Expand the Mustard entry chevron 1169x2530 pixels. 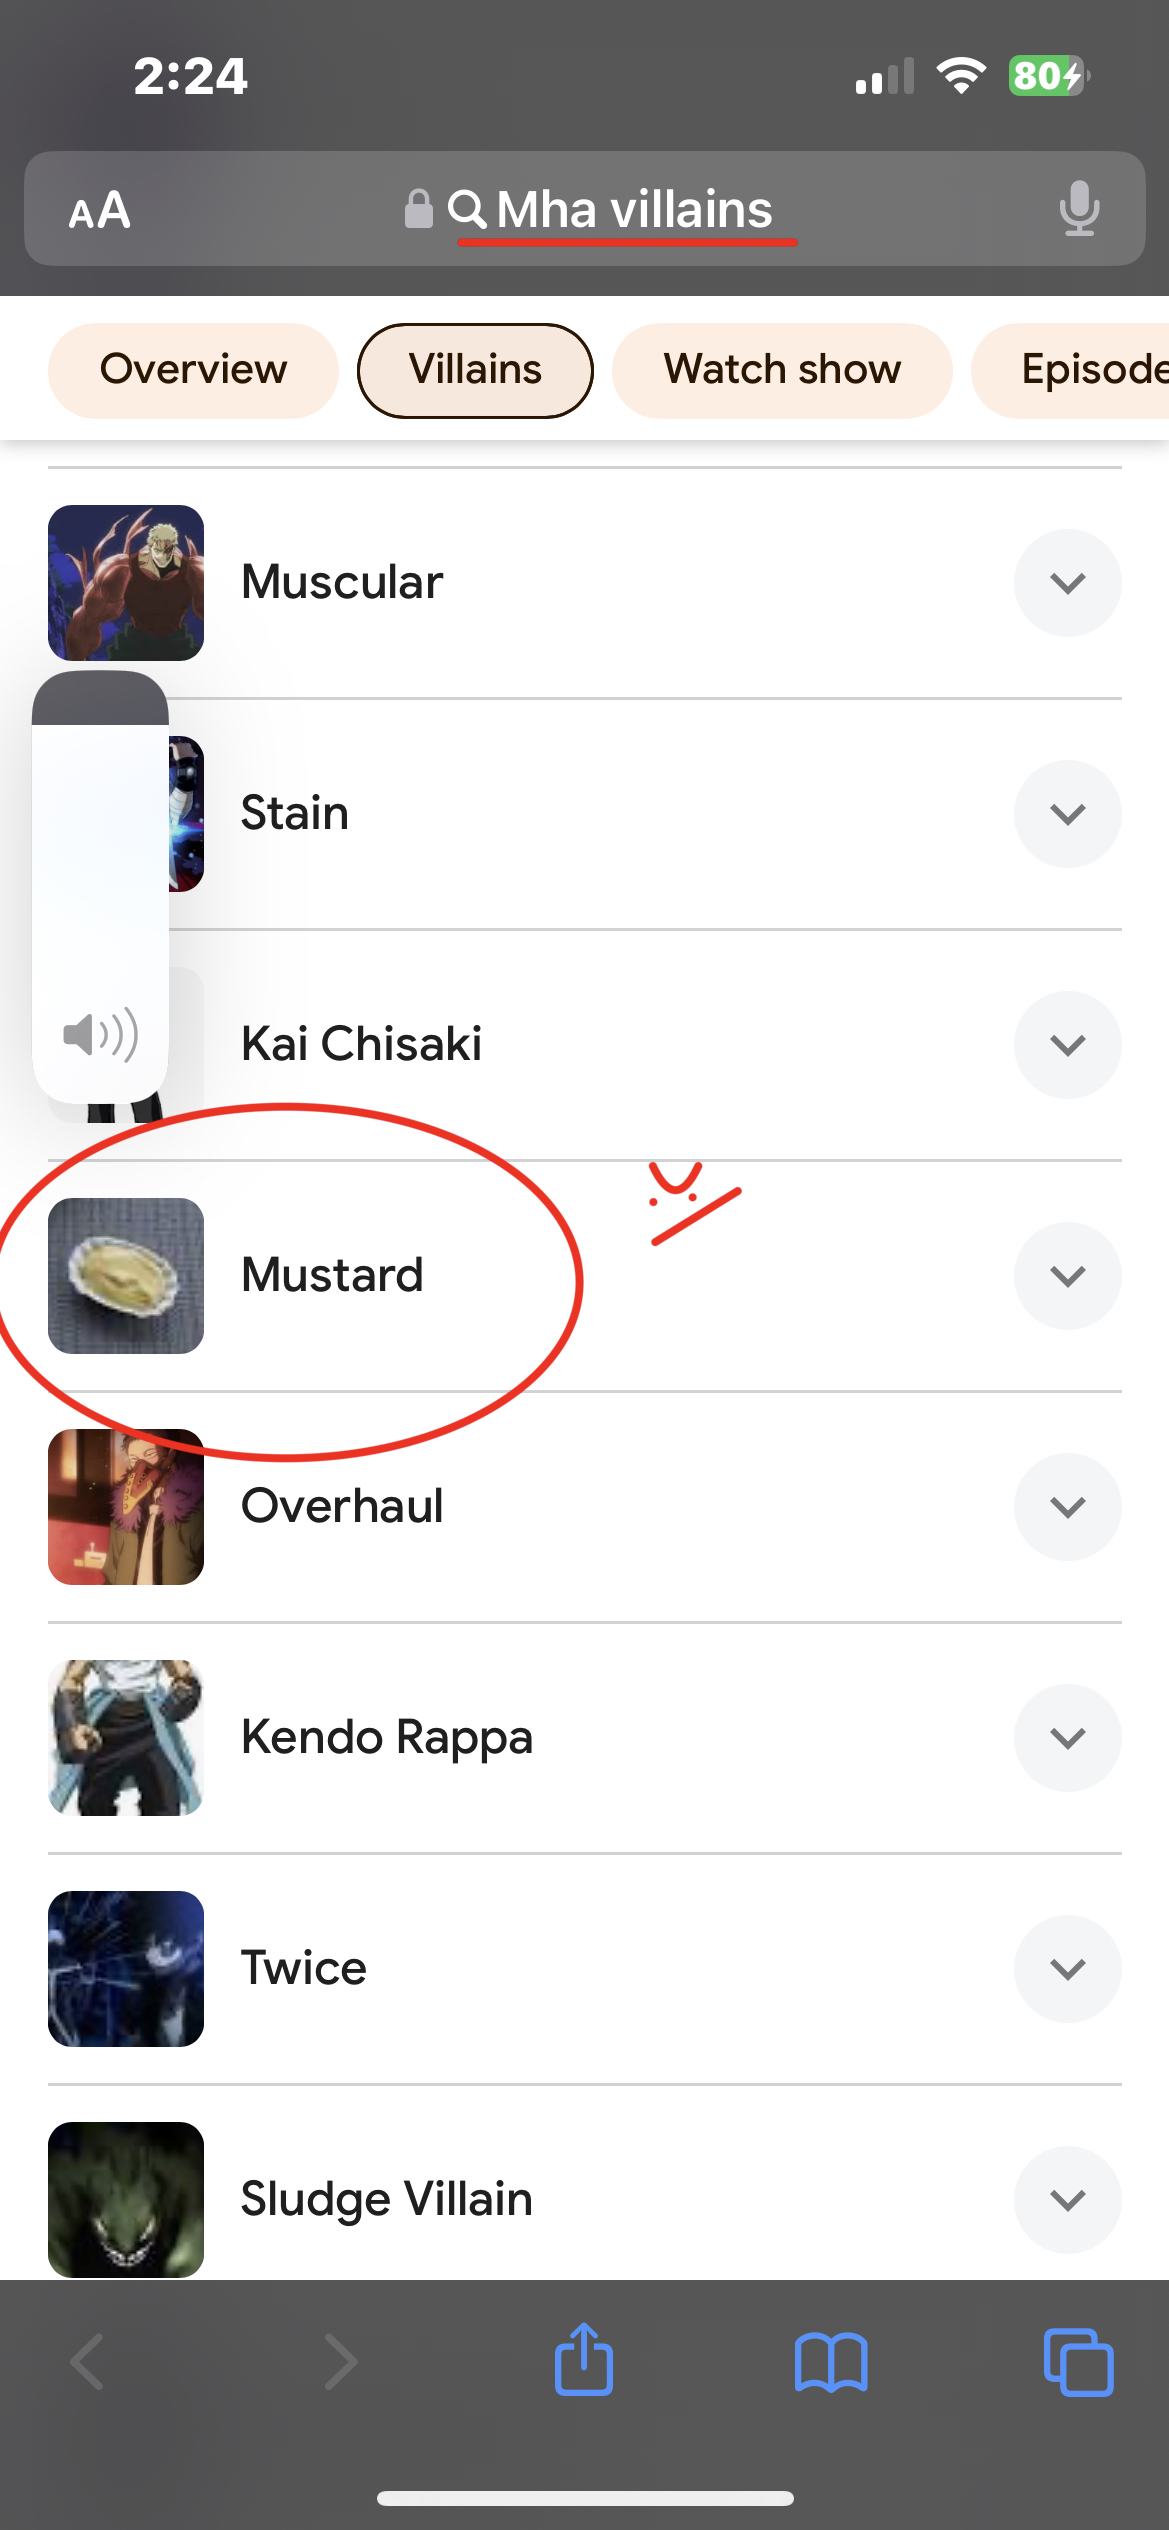(1067, 1276)
